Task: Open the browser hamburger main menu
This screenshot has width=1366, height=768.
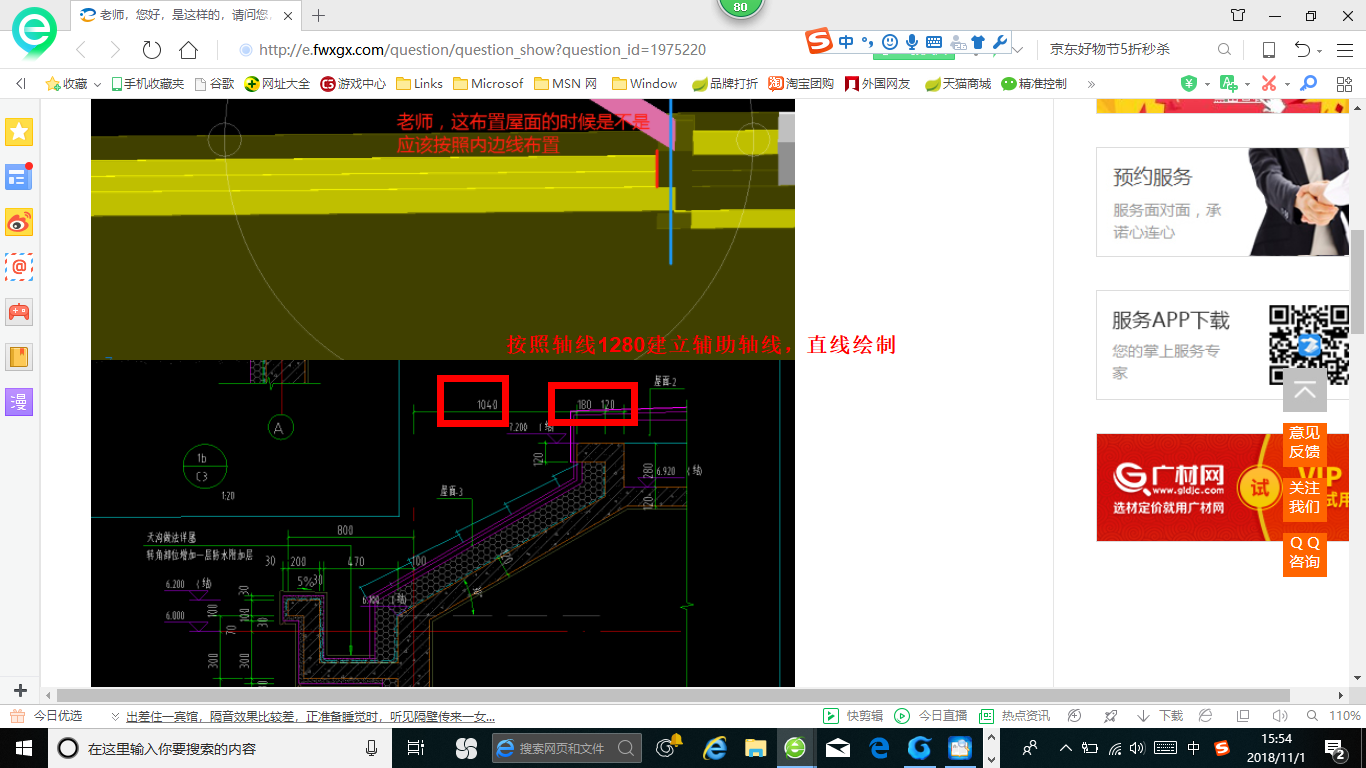Action: point(1346,50)
